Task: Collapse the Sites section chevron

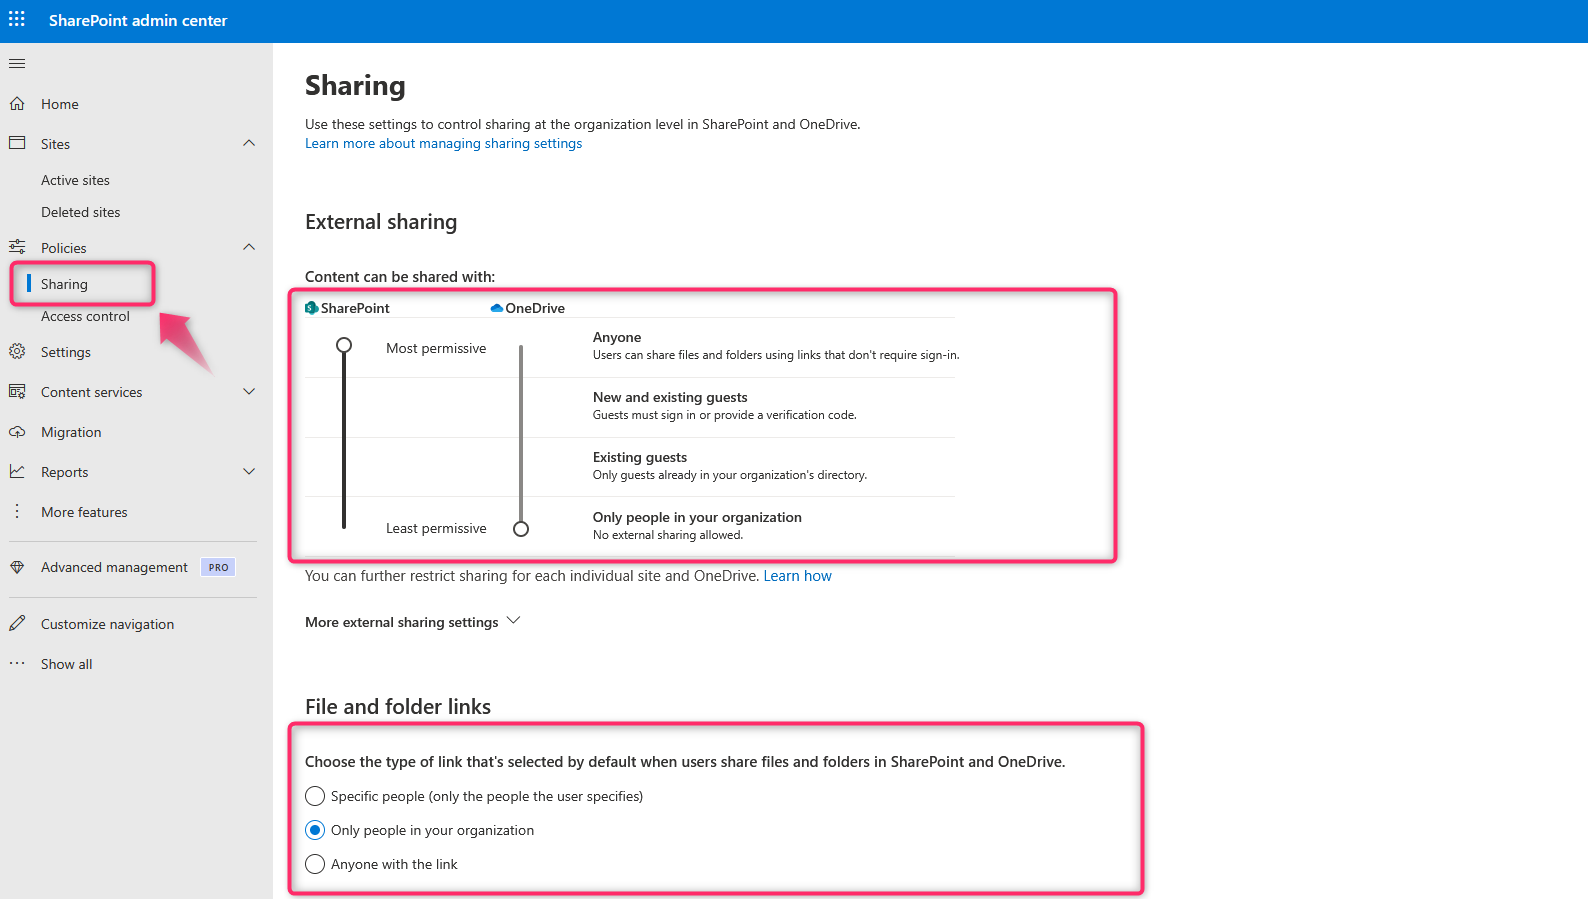Action: [x=249, y=143]
